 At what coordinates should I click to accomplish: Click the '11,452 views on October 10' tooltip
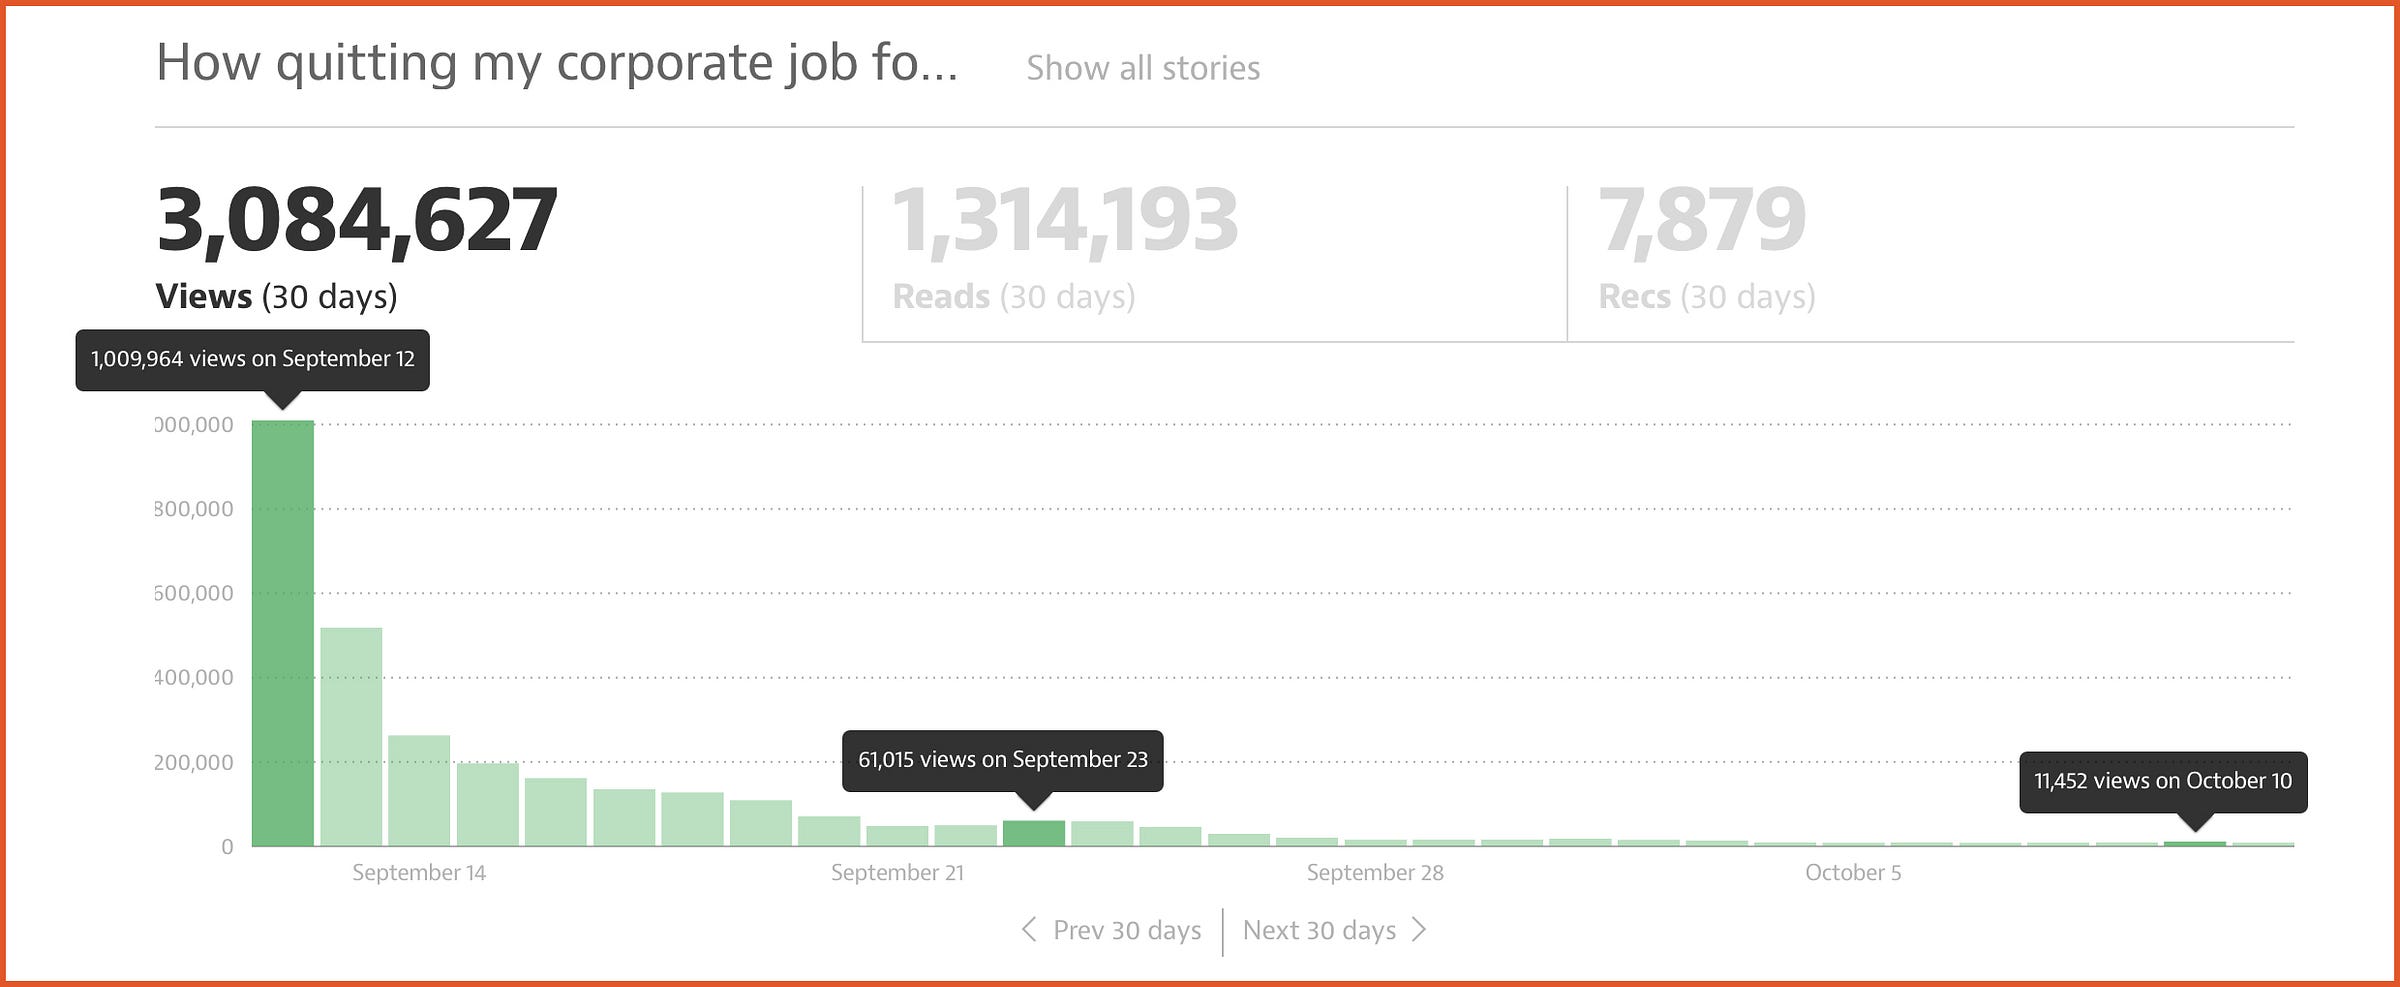(x=2163, y=781)
